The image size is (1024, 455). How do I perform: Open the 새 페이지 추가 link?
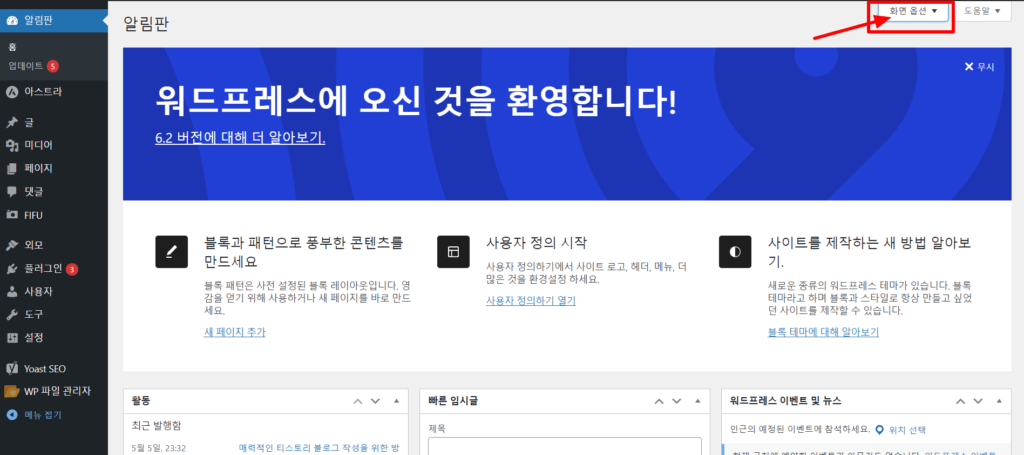click(235, 332)
